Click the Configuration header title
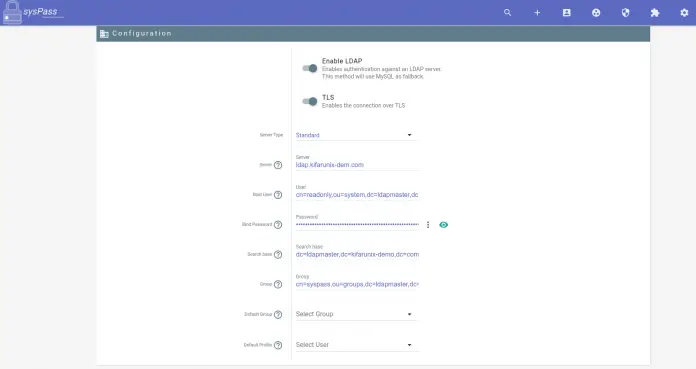Image resolution: width=696 pixels, height=369 pixels. pos(142,33)
